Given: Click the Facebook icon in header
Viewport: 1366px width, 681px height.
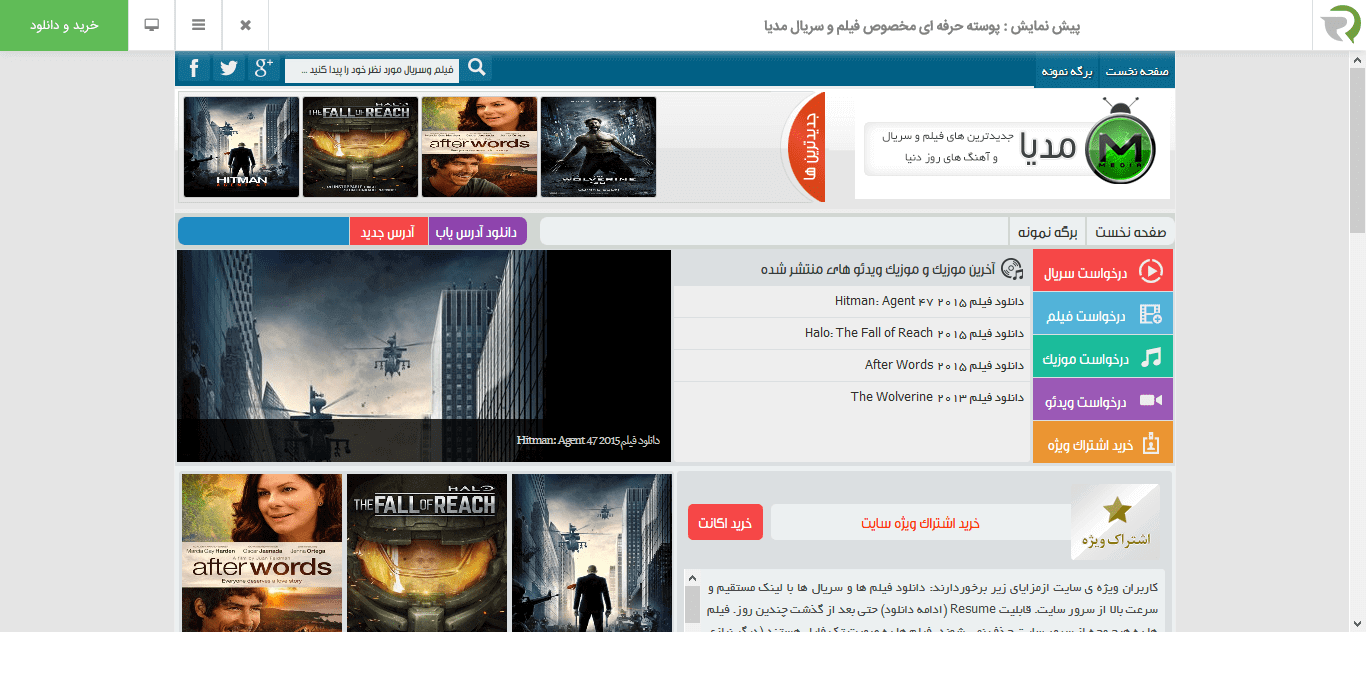Looking at the screenshot, I should click(194, 69).
